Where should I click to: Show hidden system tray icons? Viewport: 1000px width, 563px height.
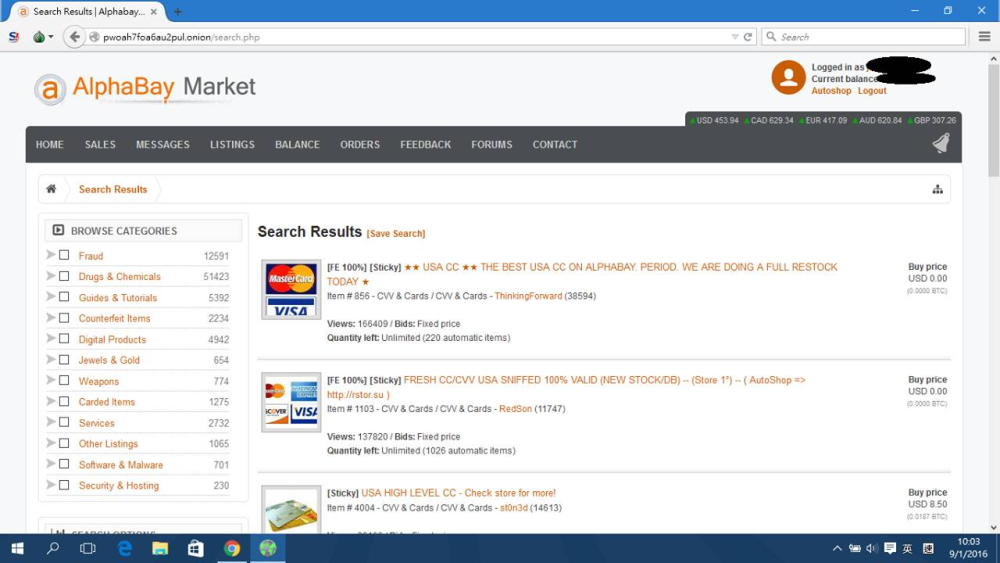pyautogui.click(x=837, y=548)
